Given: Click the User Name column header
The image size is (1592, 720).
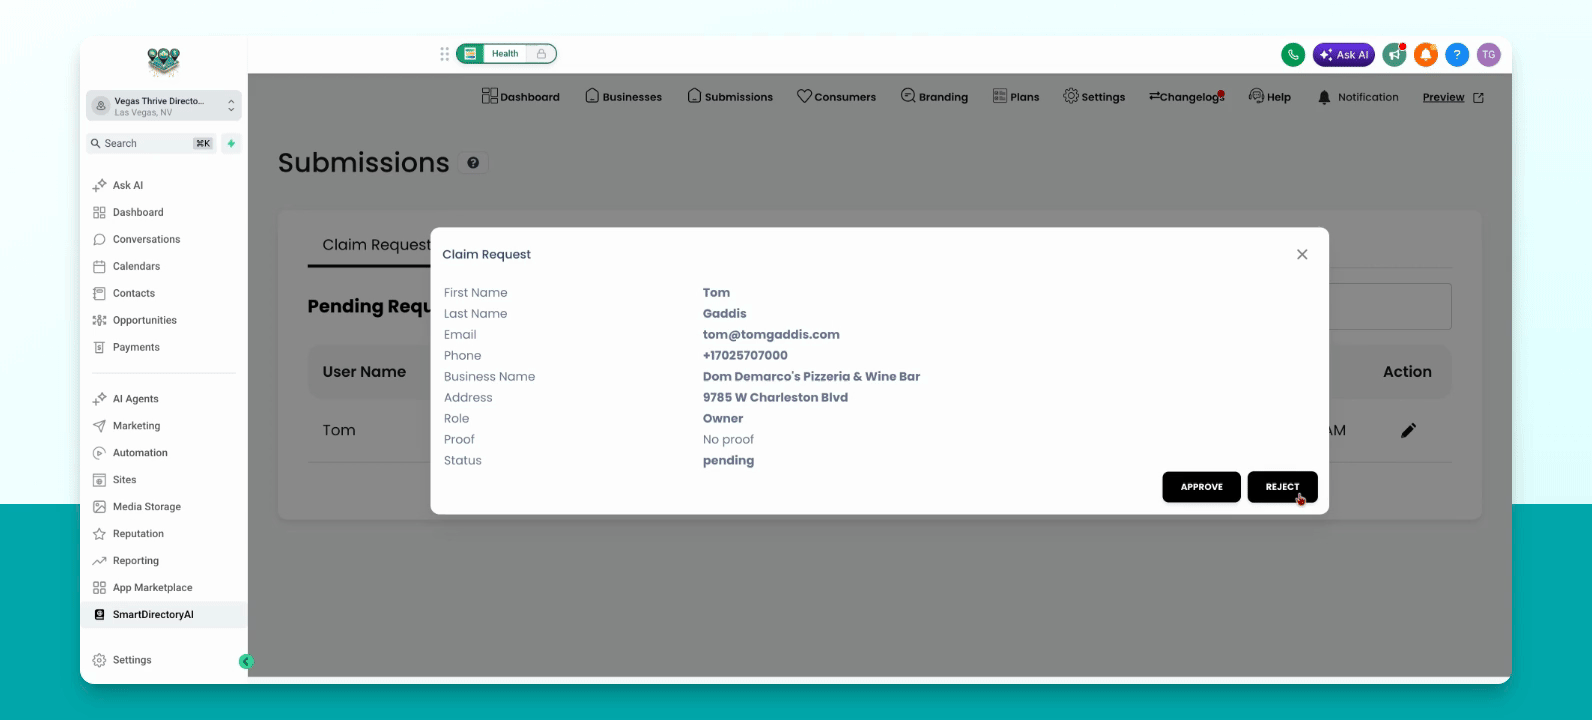Looking at the screenshot, I should pos(364,372).
